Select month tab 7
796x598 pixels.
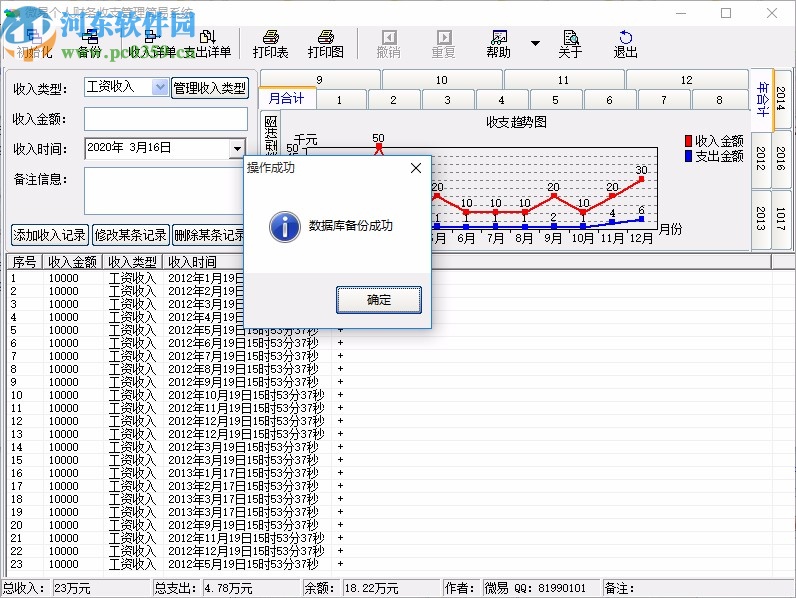664,99
